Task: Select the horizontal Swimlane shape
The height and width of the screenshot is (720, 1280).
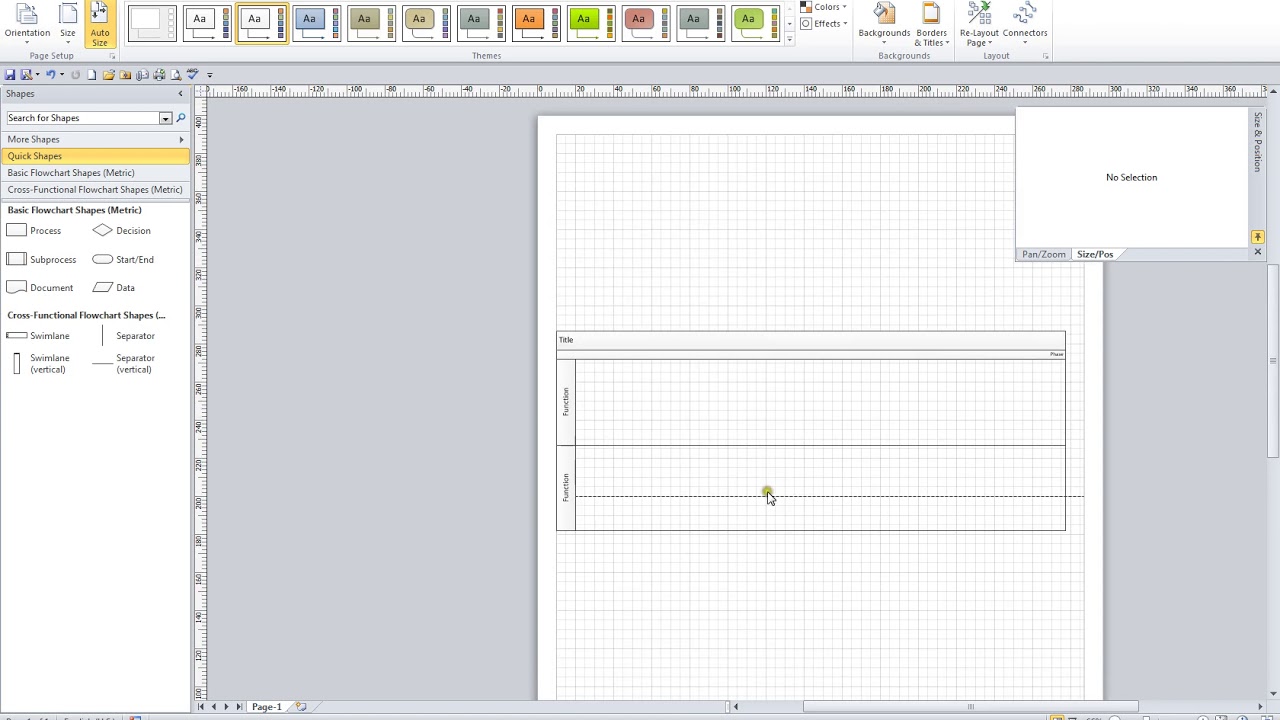Action: click(x=38, y=336)
